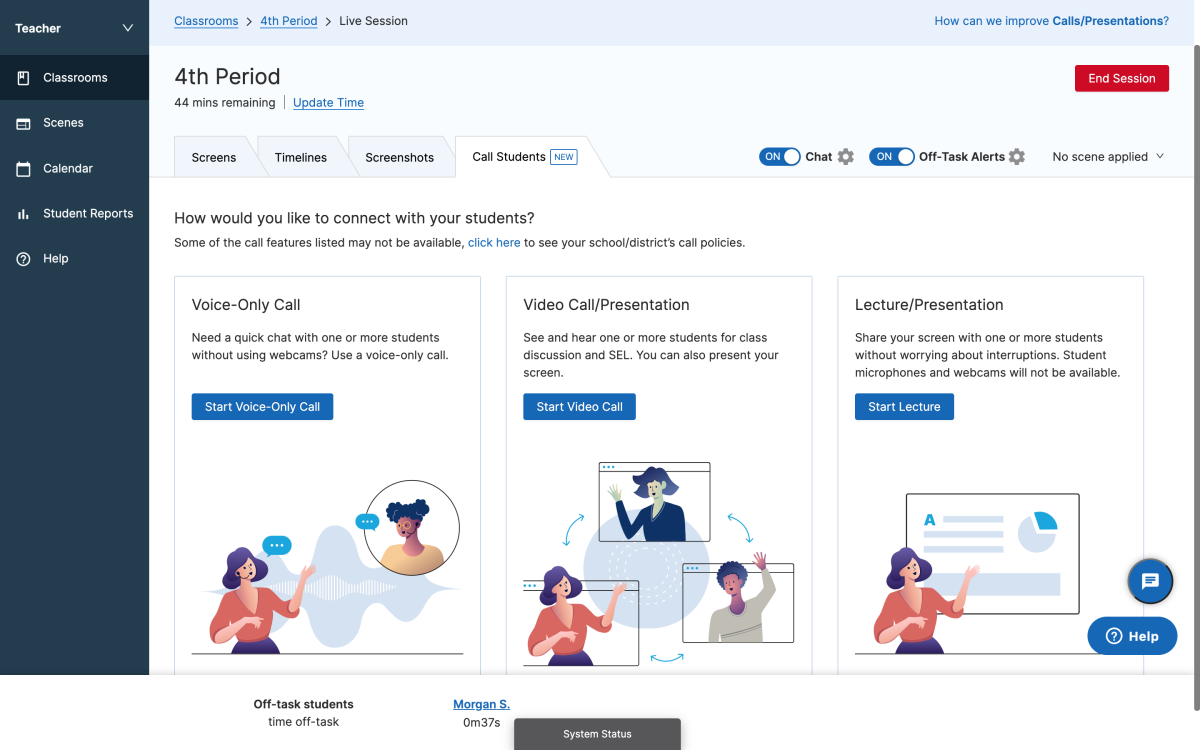Click the 'click here' call policies link

click(494, 243)
